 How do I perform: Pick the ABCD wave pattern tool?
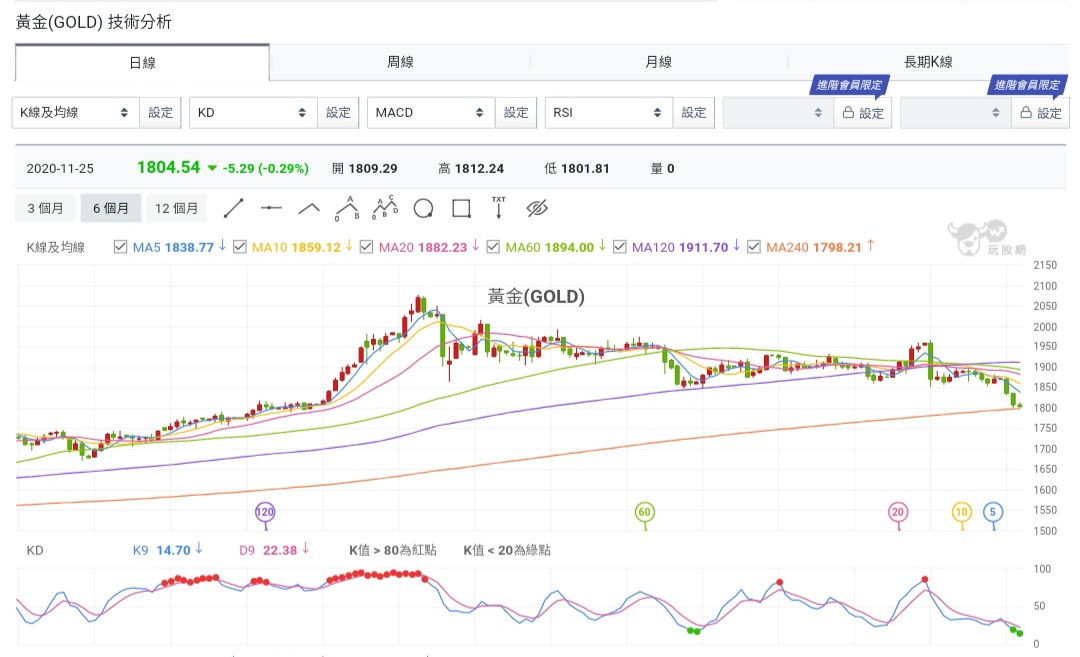pos(385,208)
